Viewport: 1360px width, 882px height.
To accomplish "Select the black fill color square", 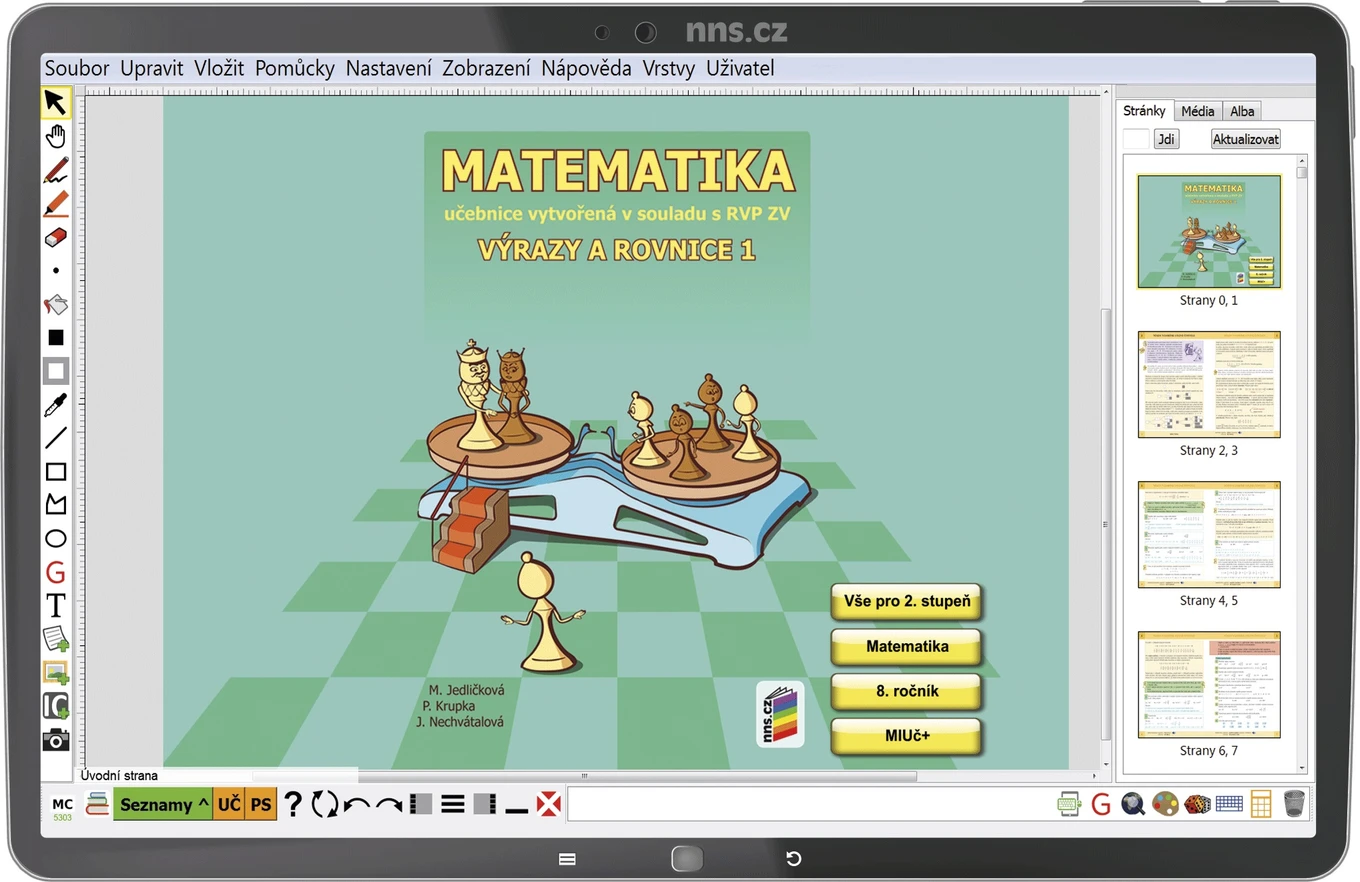I will click(56, 338).
